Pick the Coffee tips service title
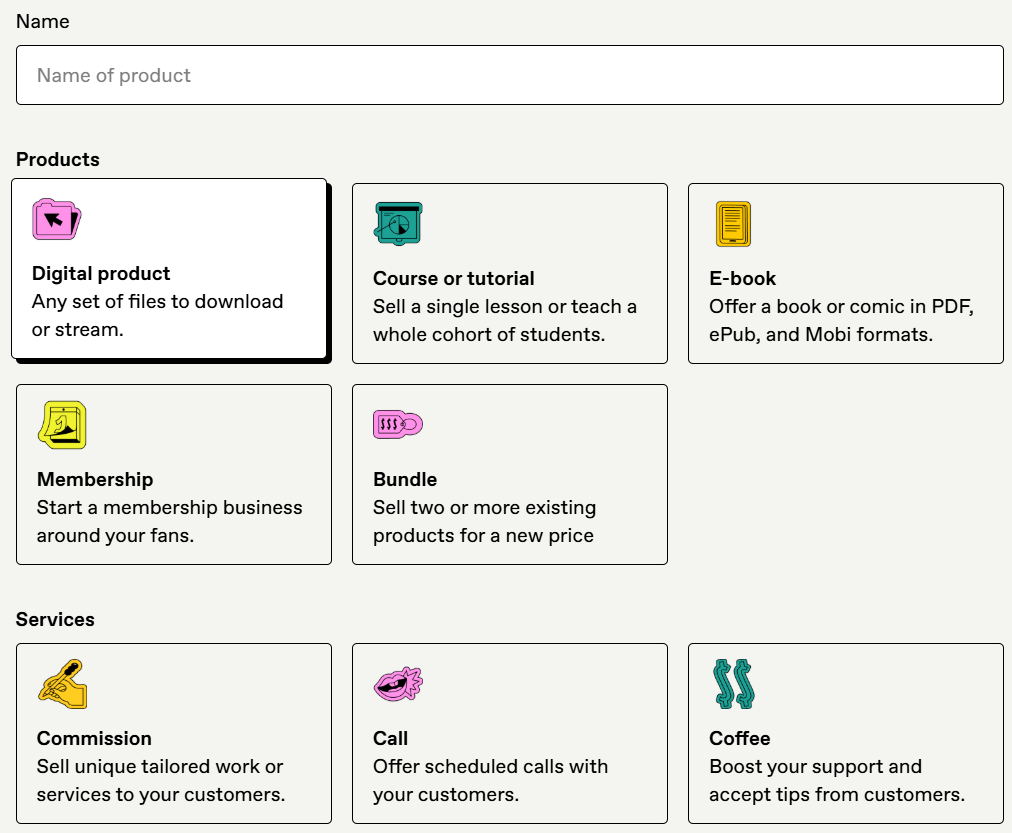The image size is (1012, 833). click(739, 739)
